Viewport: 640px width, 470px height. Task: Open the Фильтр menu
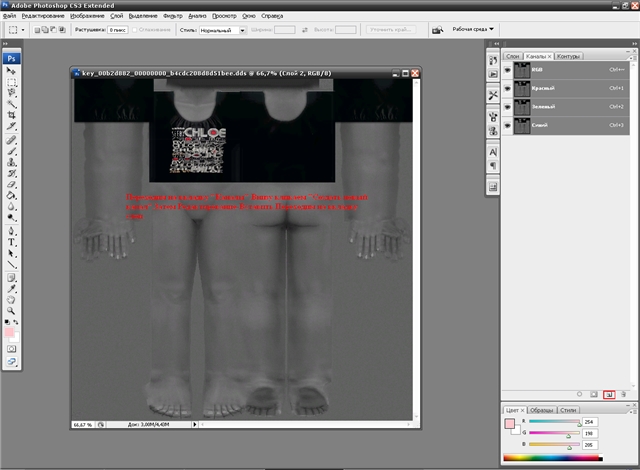pos(172,16)
